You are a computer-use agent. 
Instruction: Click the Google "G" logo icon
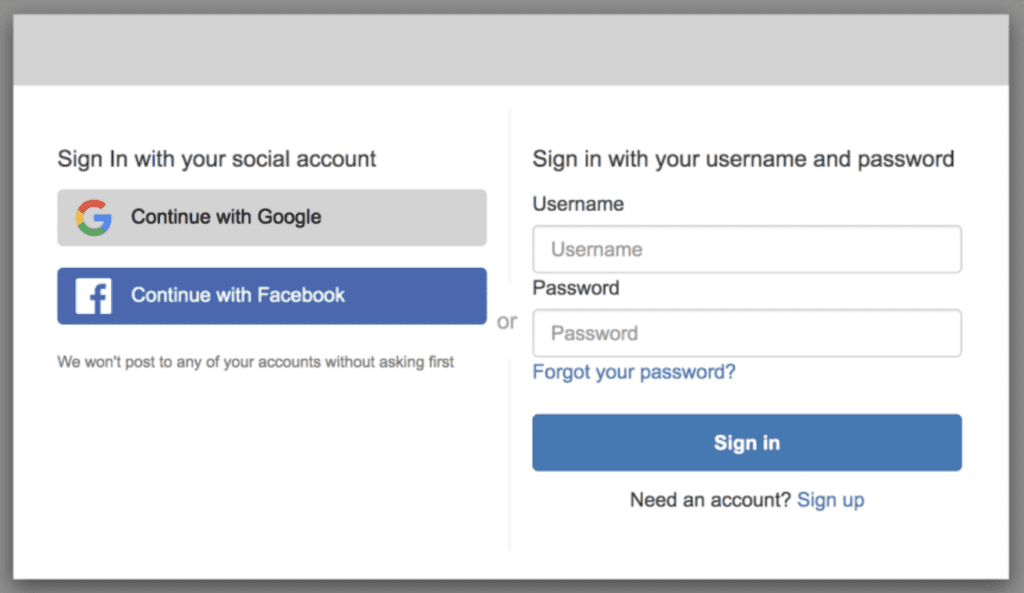pos(93,217)
